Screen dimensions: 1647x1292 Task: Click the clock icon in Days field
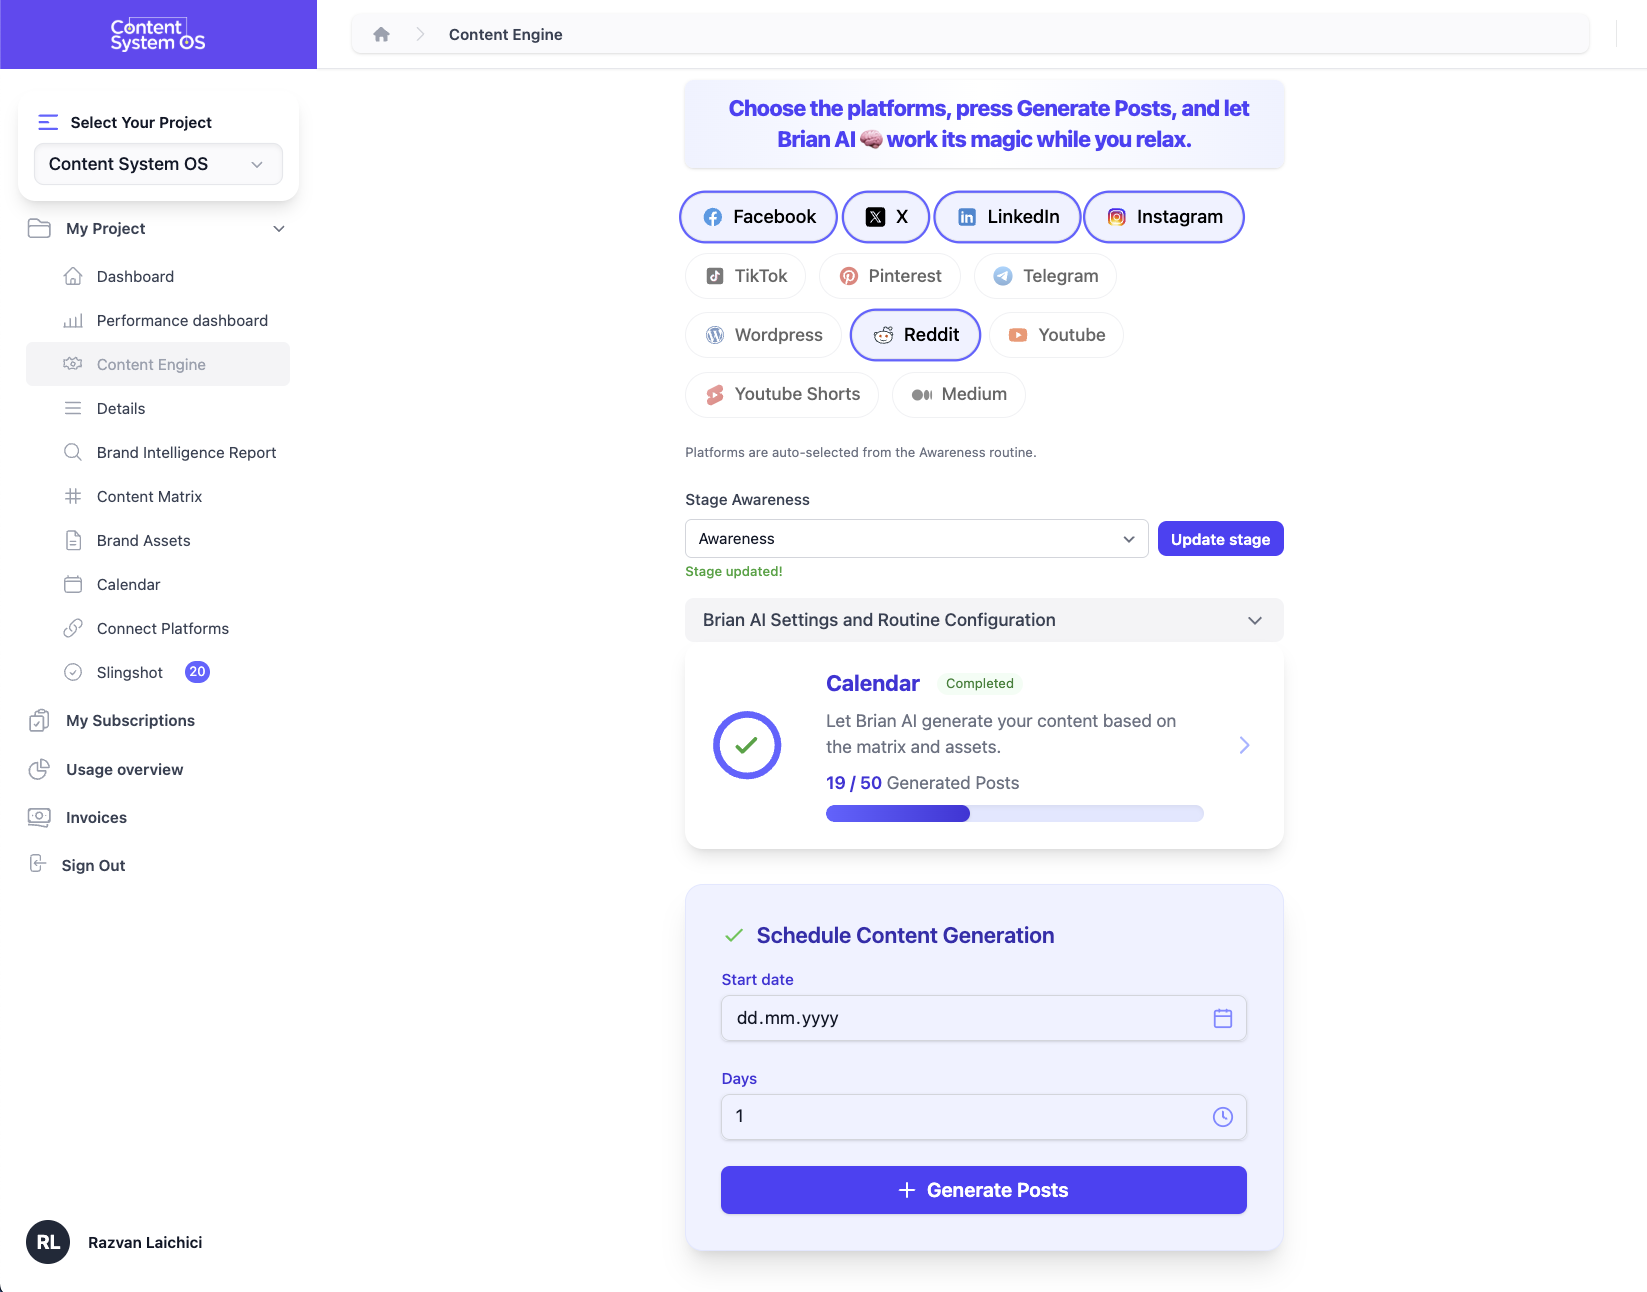click(x=1222, y=1117)
